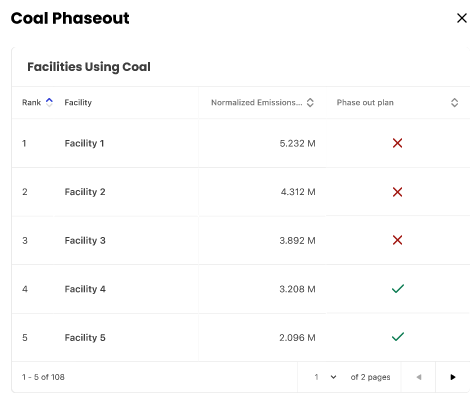This screenshot has width=476, height=400.
Task: Click the Rank column header
Action: tap(31, 102)
